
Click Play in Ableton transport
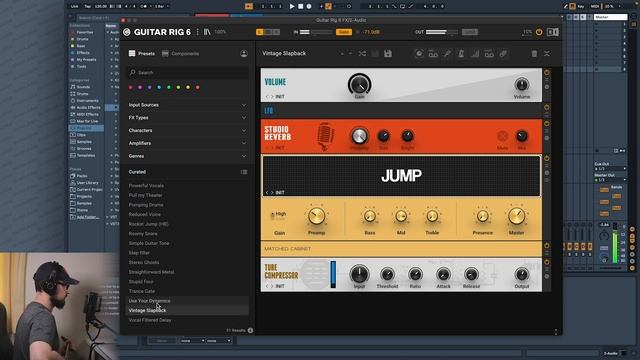[x=291, y=6]
